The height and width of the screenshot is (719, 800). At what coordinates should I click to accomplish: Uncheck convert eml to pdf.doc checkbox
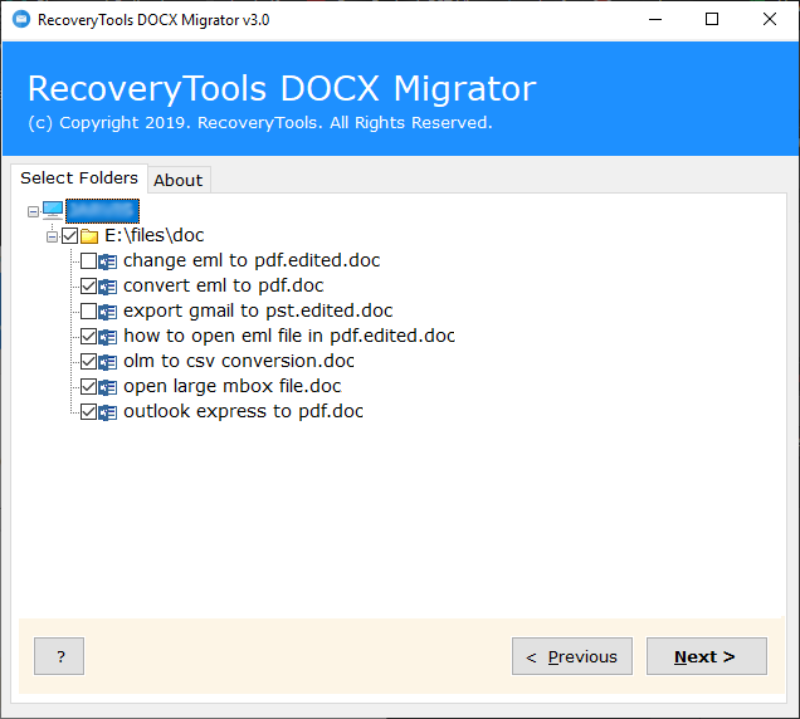coord(89,286)
